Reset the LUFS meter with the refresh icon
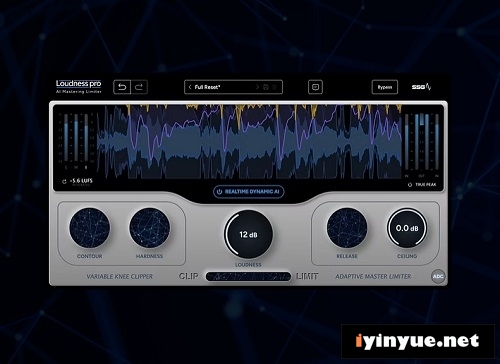Viewport: 500px width, 364px height. click(64, 182)
